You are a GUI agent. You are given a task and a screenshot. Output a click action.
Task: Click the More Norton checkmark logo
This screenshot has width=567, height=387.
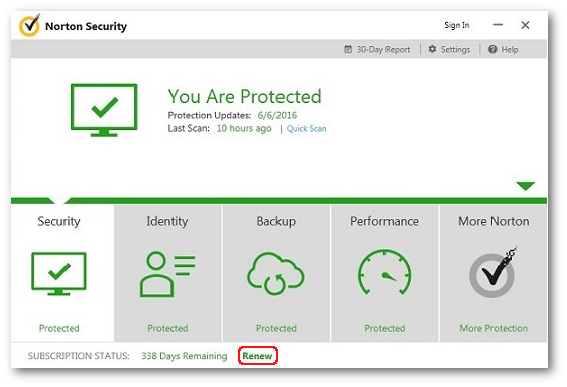click(493, 272)
